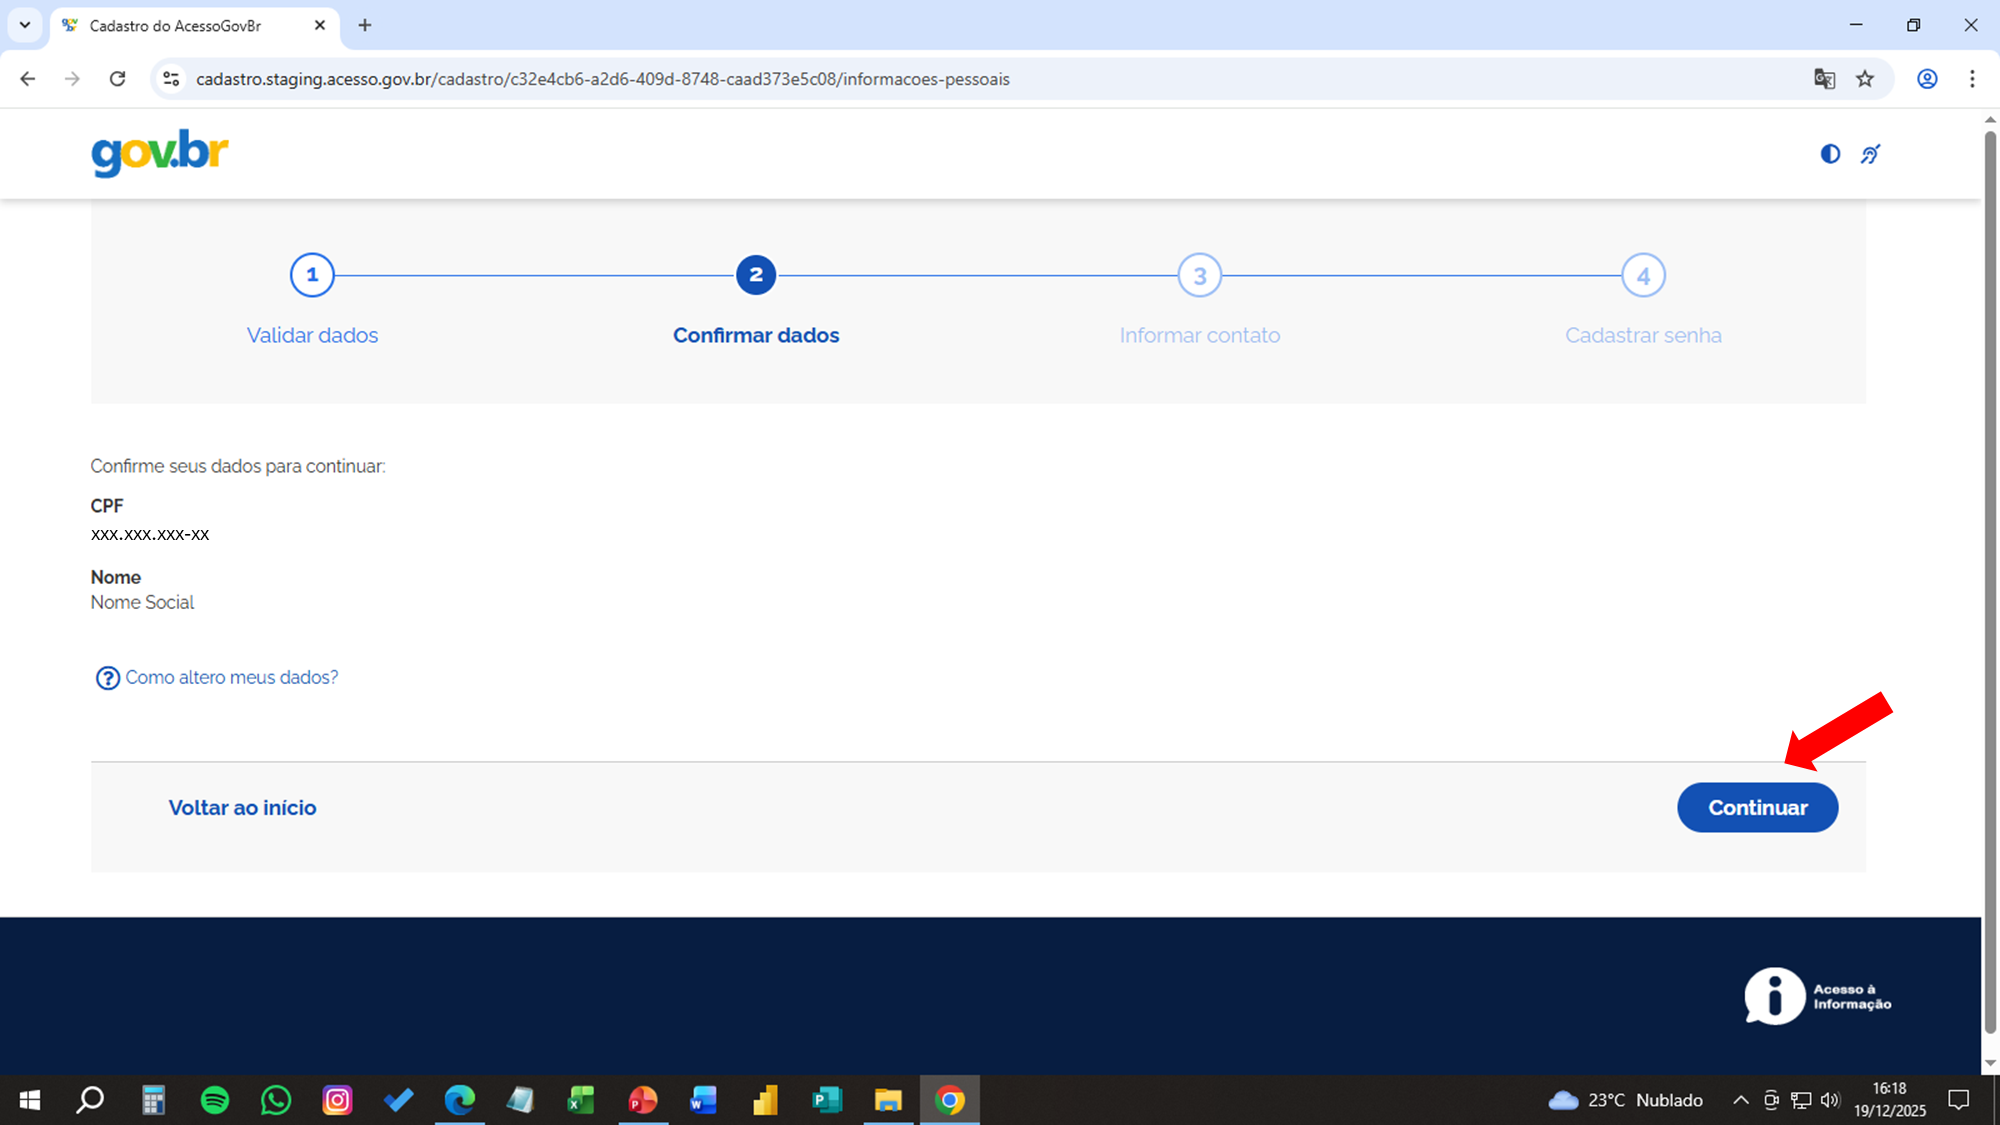Open Como altero meus dados link

coord(231,678)
